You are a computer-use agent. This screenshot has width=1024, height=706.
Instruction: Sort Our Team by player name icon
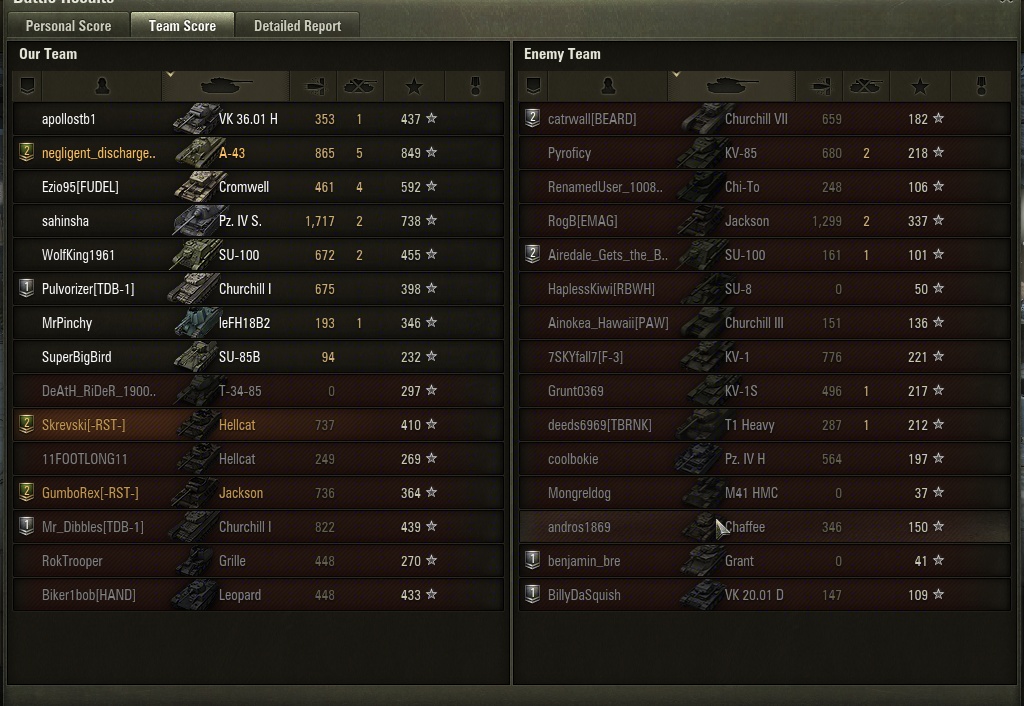tap(102, 86)
